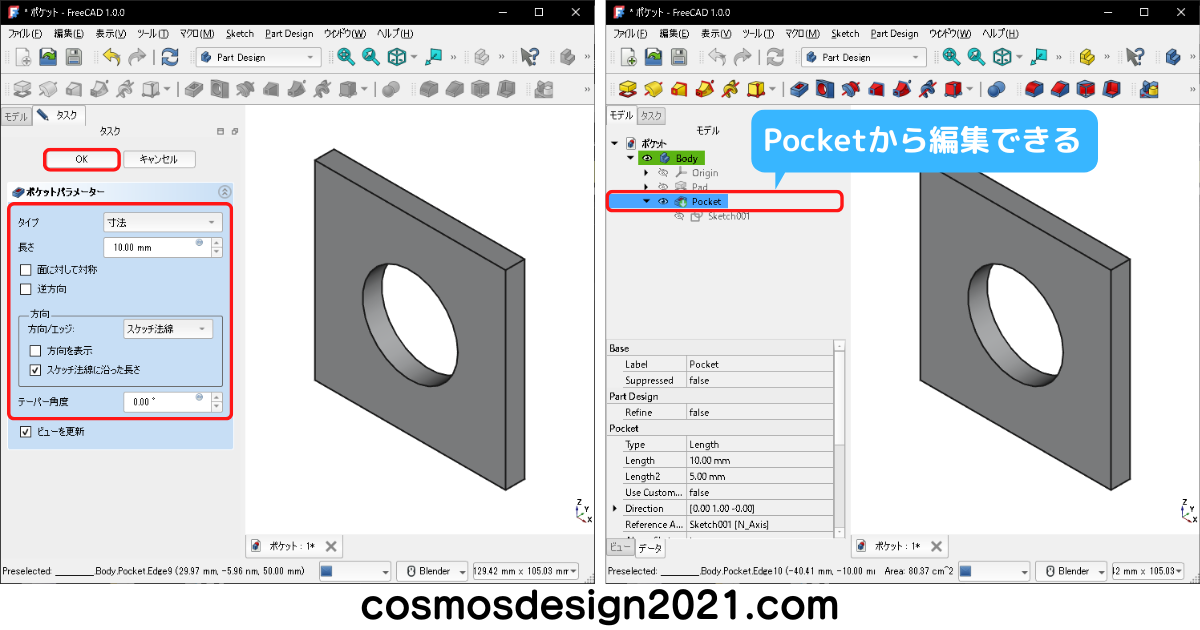Click the Pocket item in the model tree
1200x630 pixels.
pyautogui.click(x=706, y=201)
